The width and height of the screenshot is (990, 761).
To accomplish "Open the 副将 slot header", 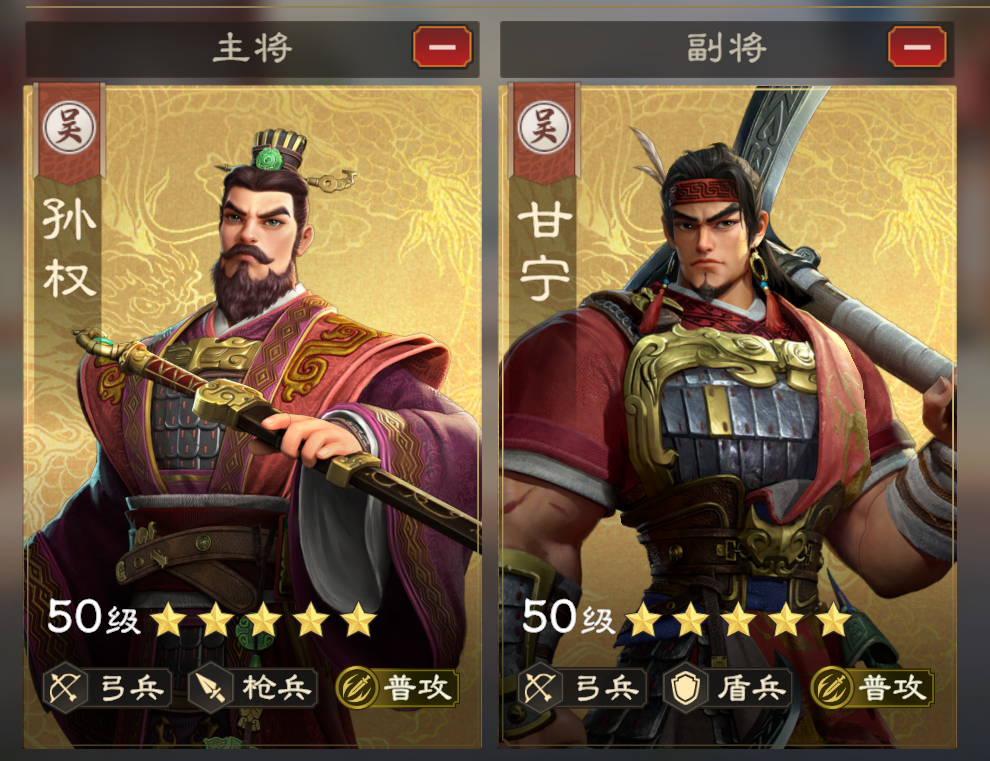I will (727, 49).
